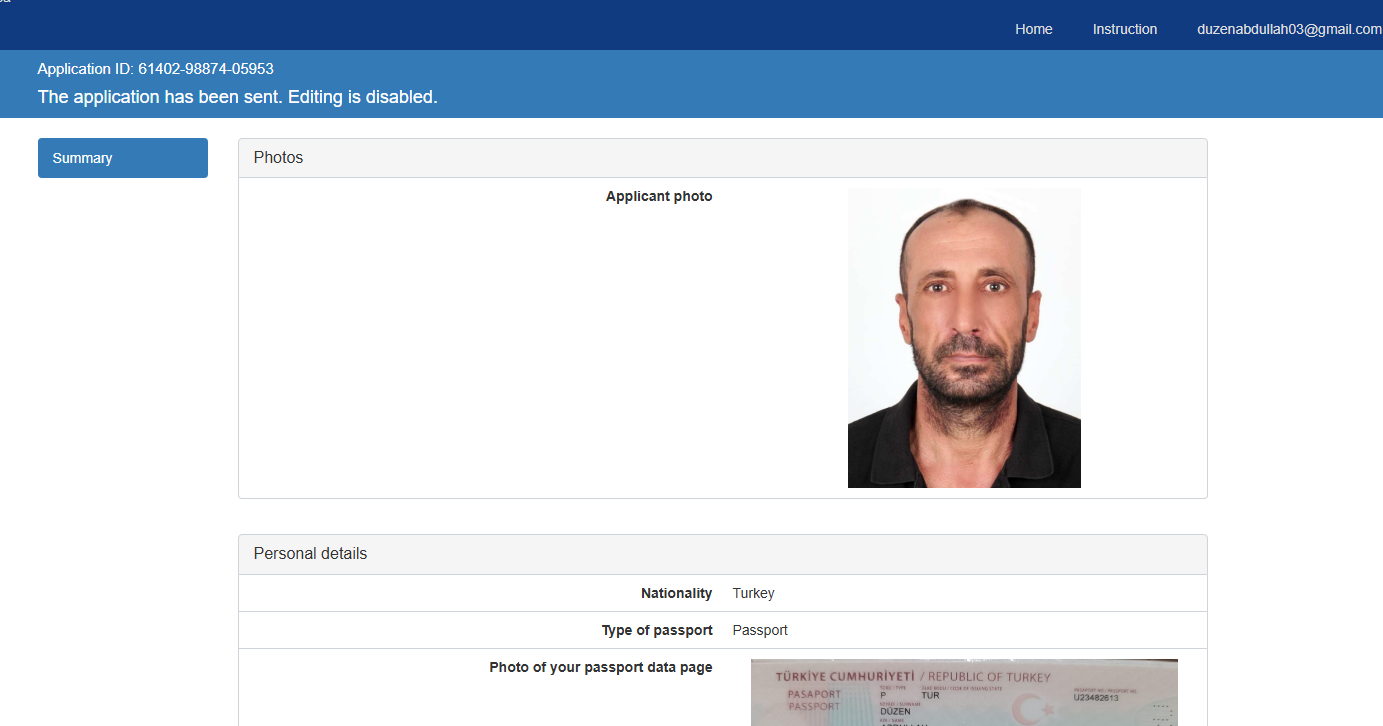This screenshot has height=726, width=1383.
Task: Click 'Photo of your passport data page' label
Action: 601,667
